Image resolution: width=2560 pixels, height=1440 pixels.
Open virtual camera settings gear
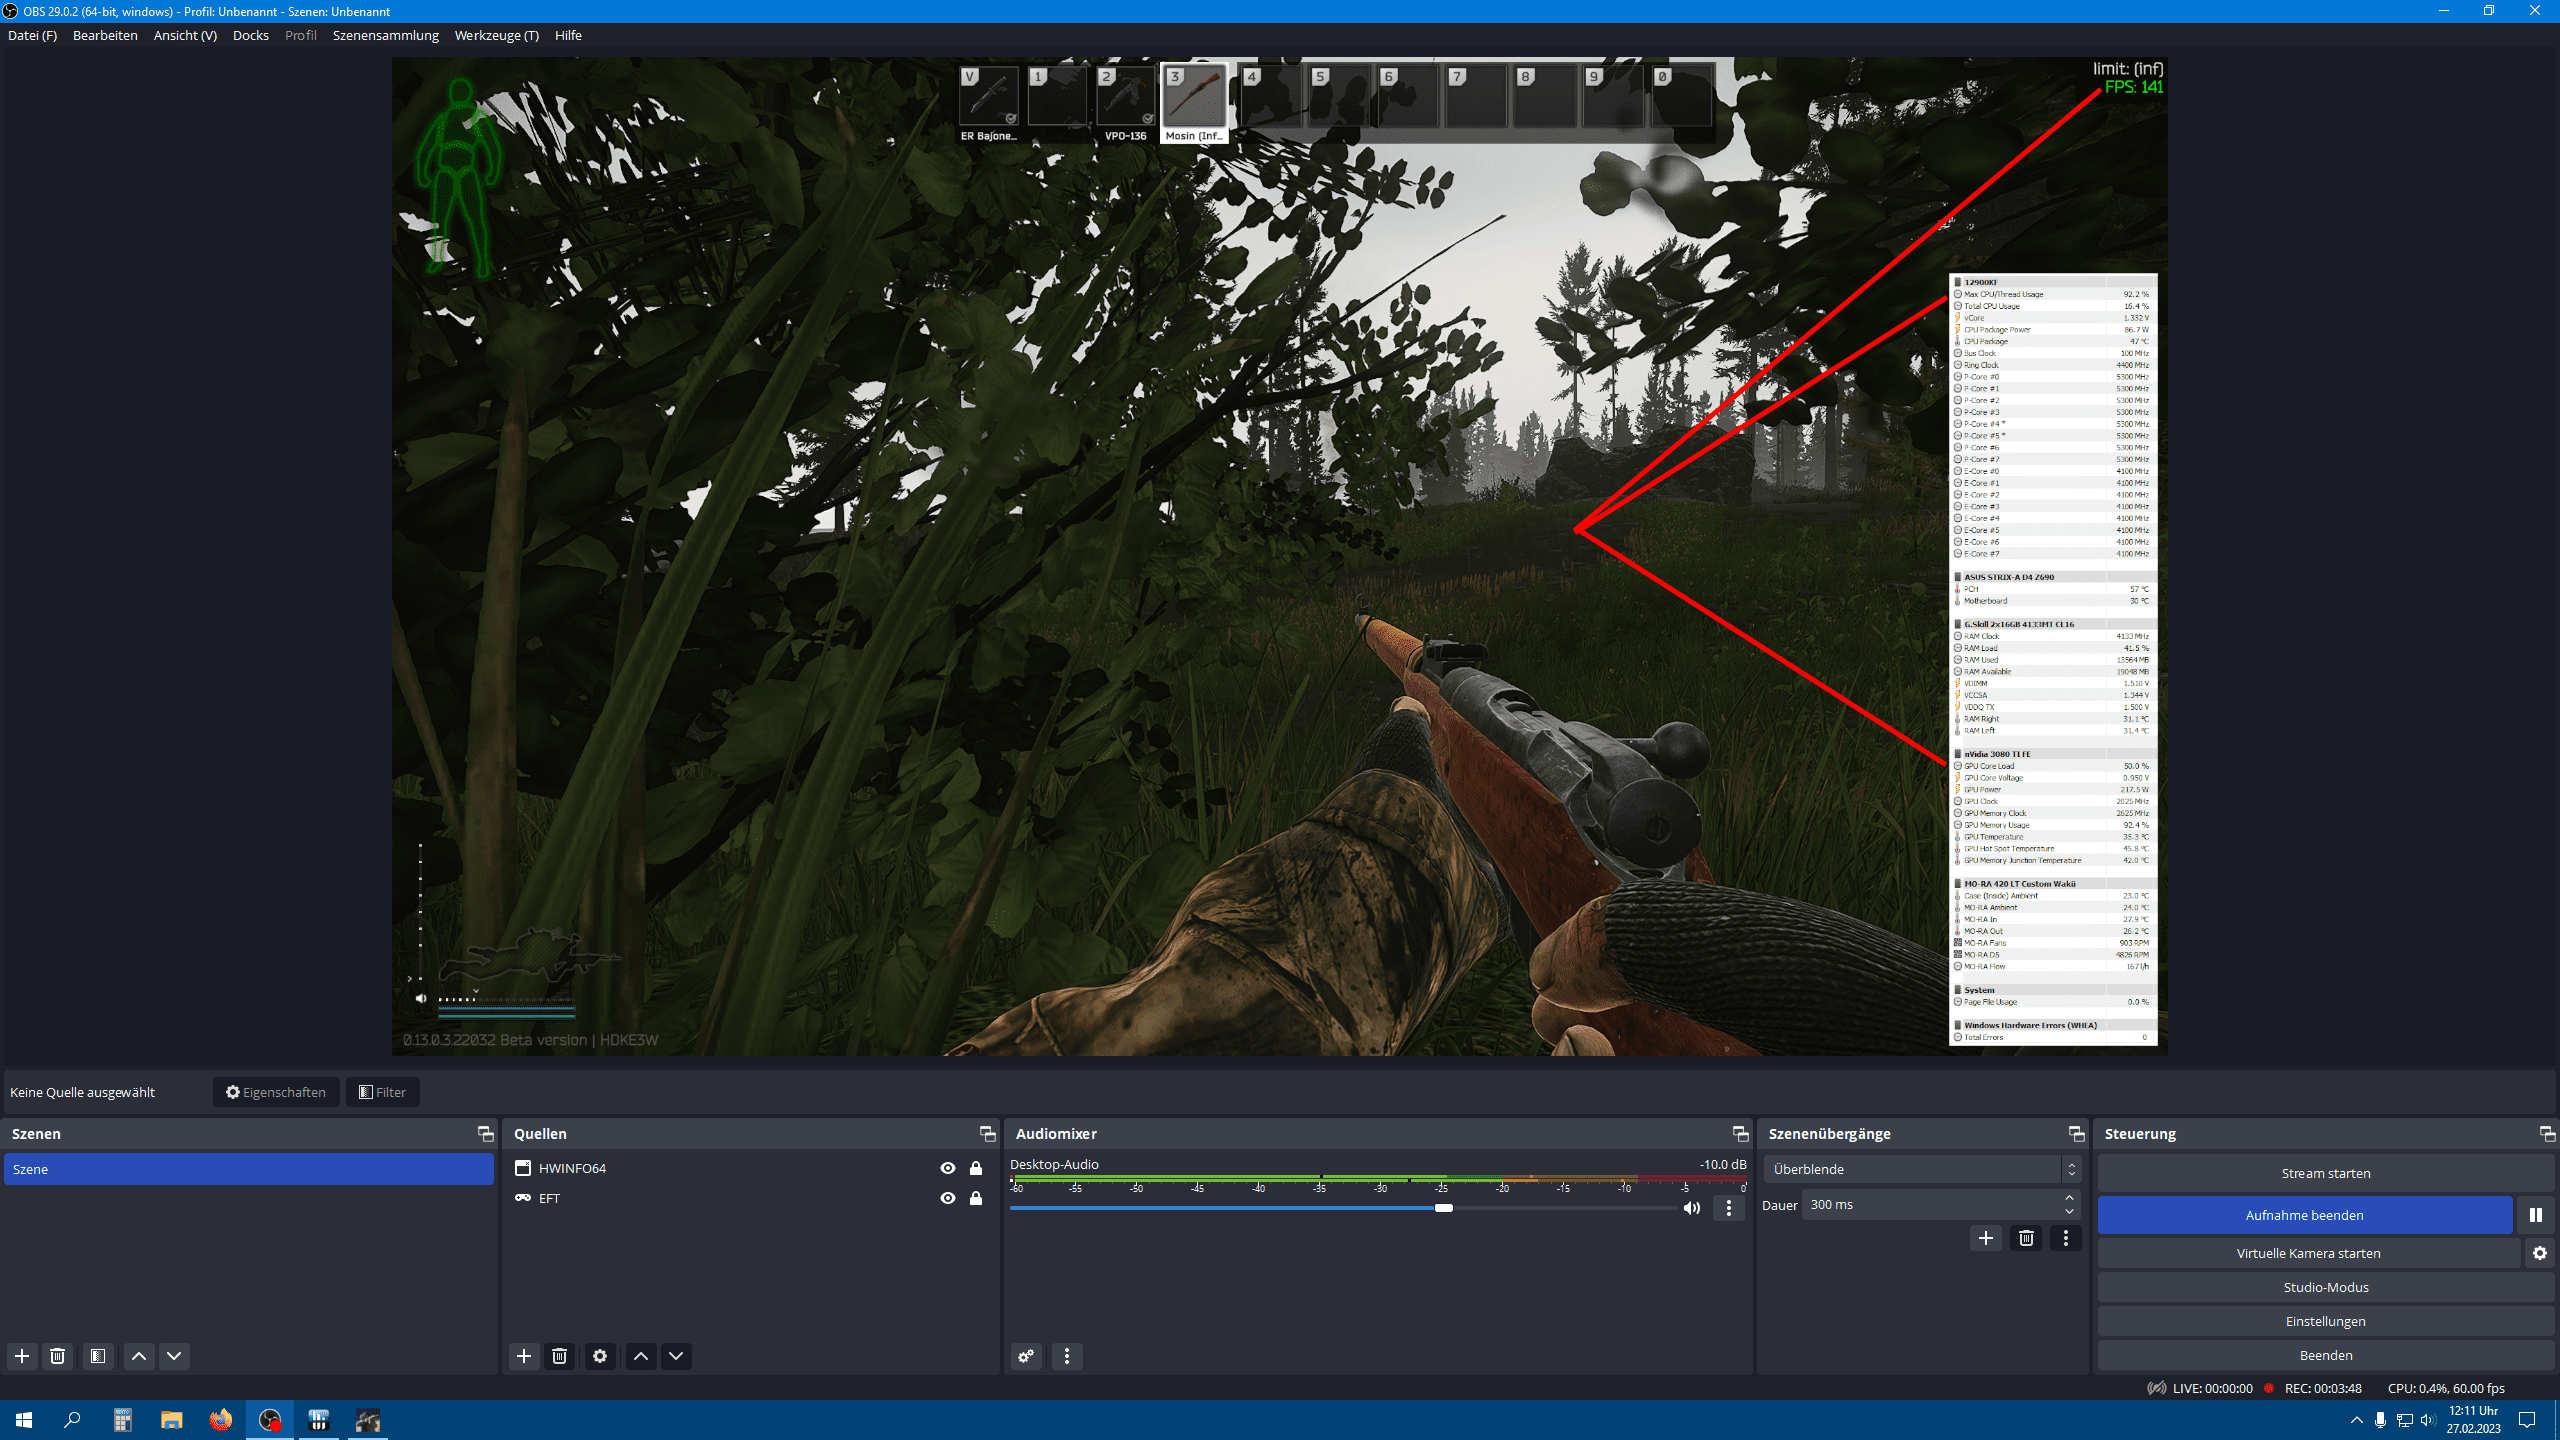(2540, 1253)
